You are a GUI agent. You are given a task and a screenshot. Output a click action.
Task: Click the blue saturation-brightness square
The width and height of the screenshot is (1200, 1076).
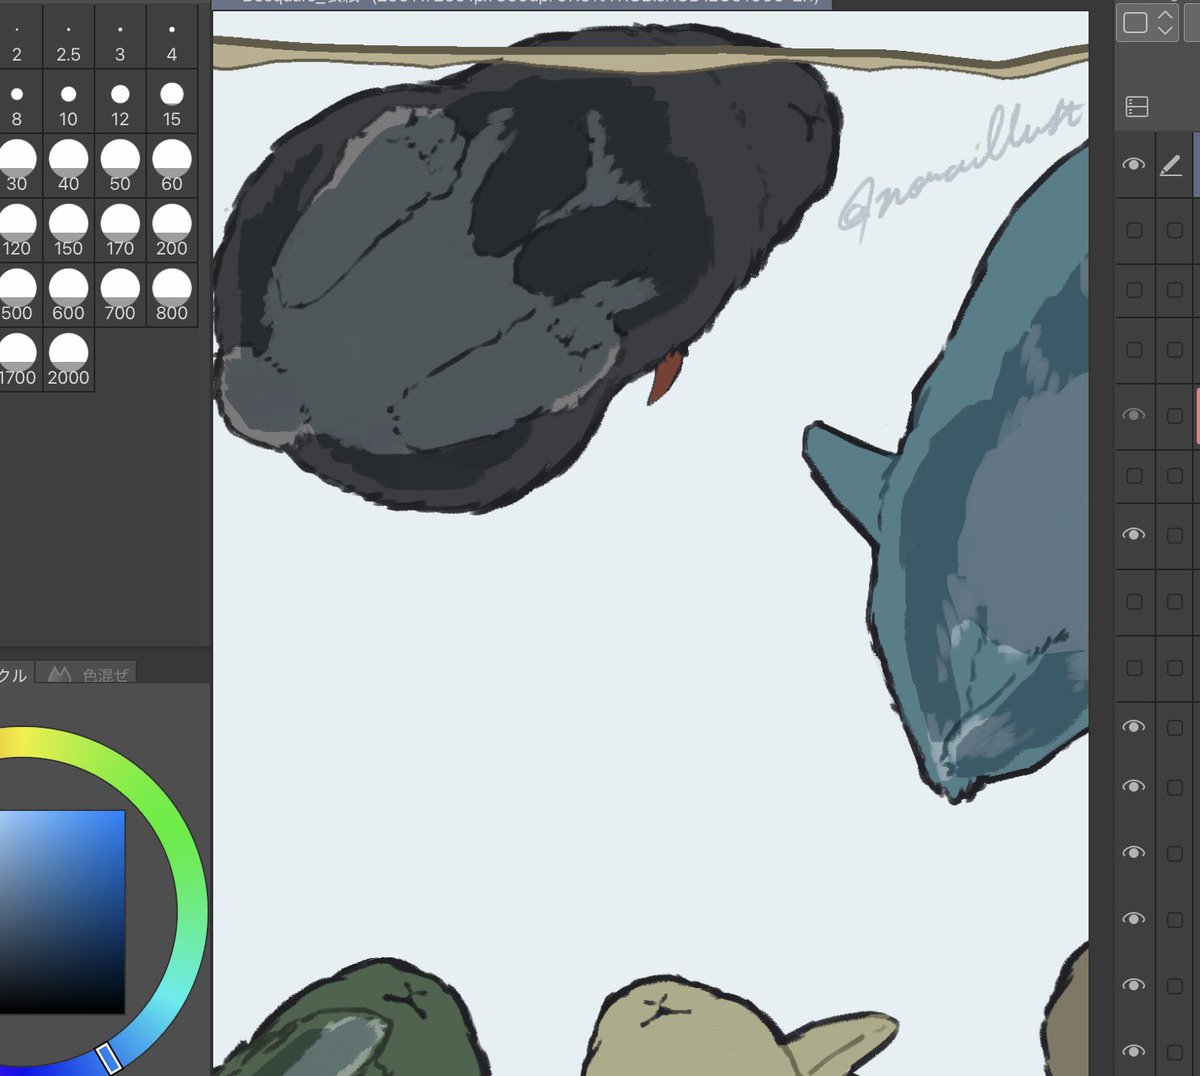(x=62, y=912)
